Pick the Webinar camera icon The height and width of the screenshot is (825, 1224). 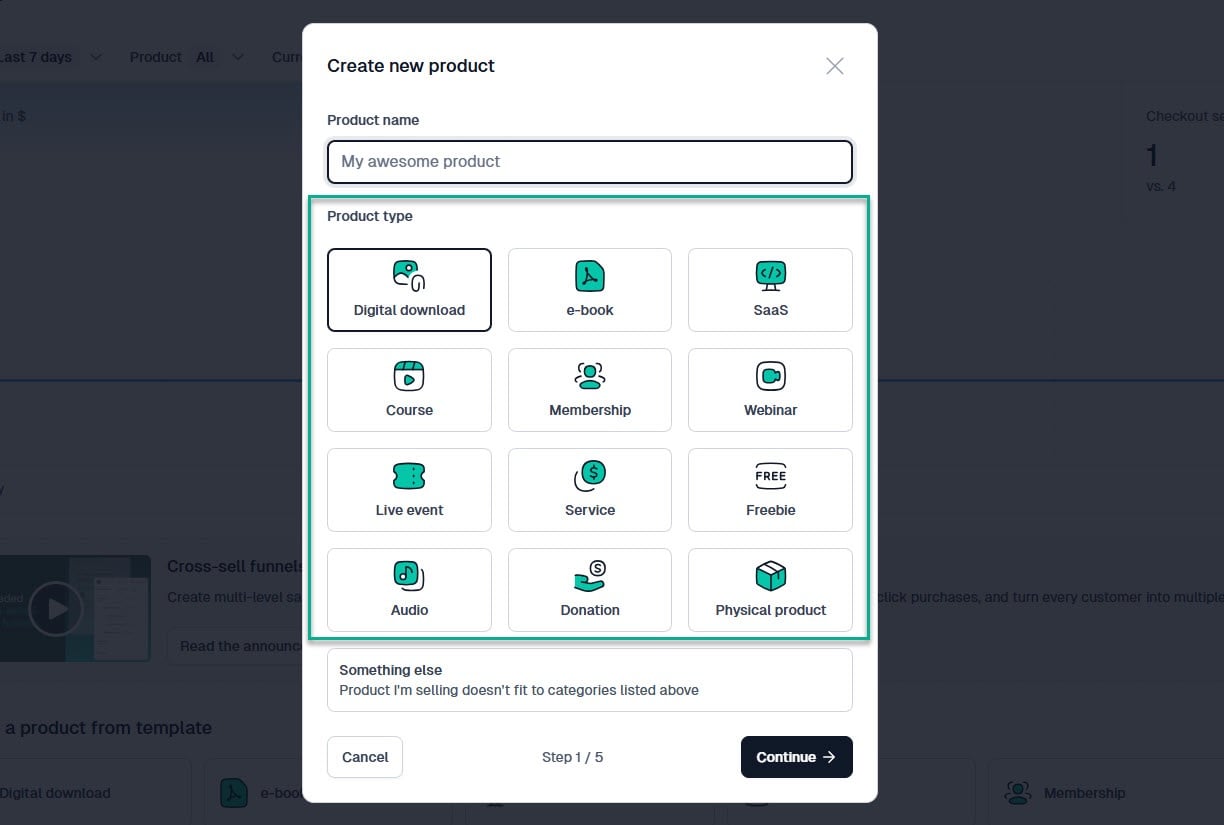[770, 376]
